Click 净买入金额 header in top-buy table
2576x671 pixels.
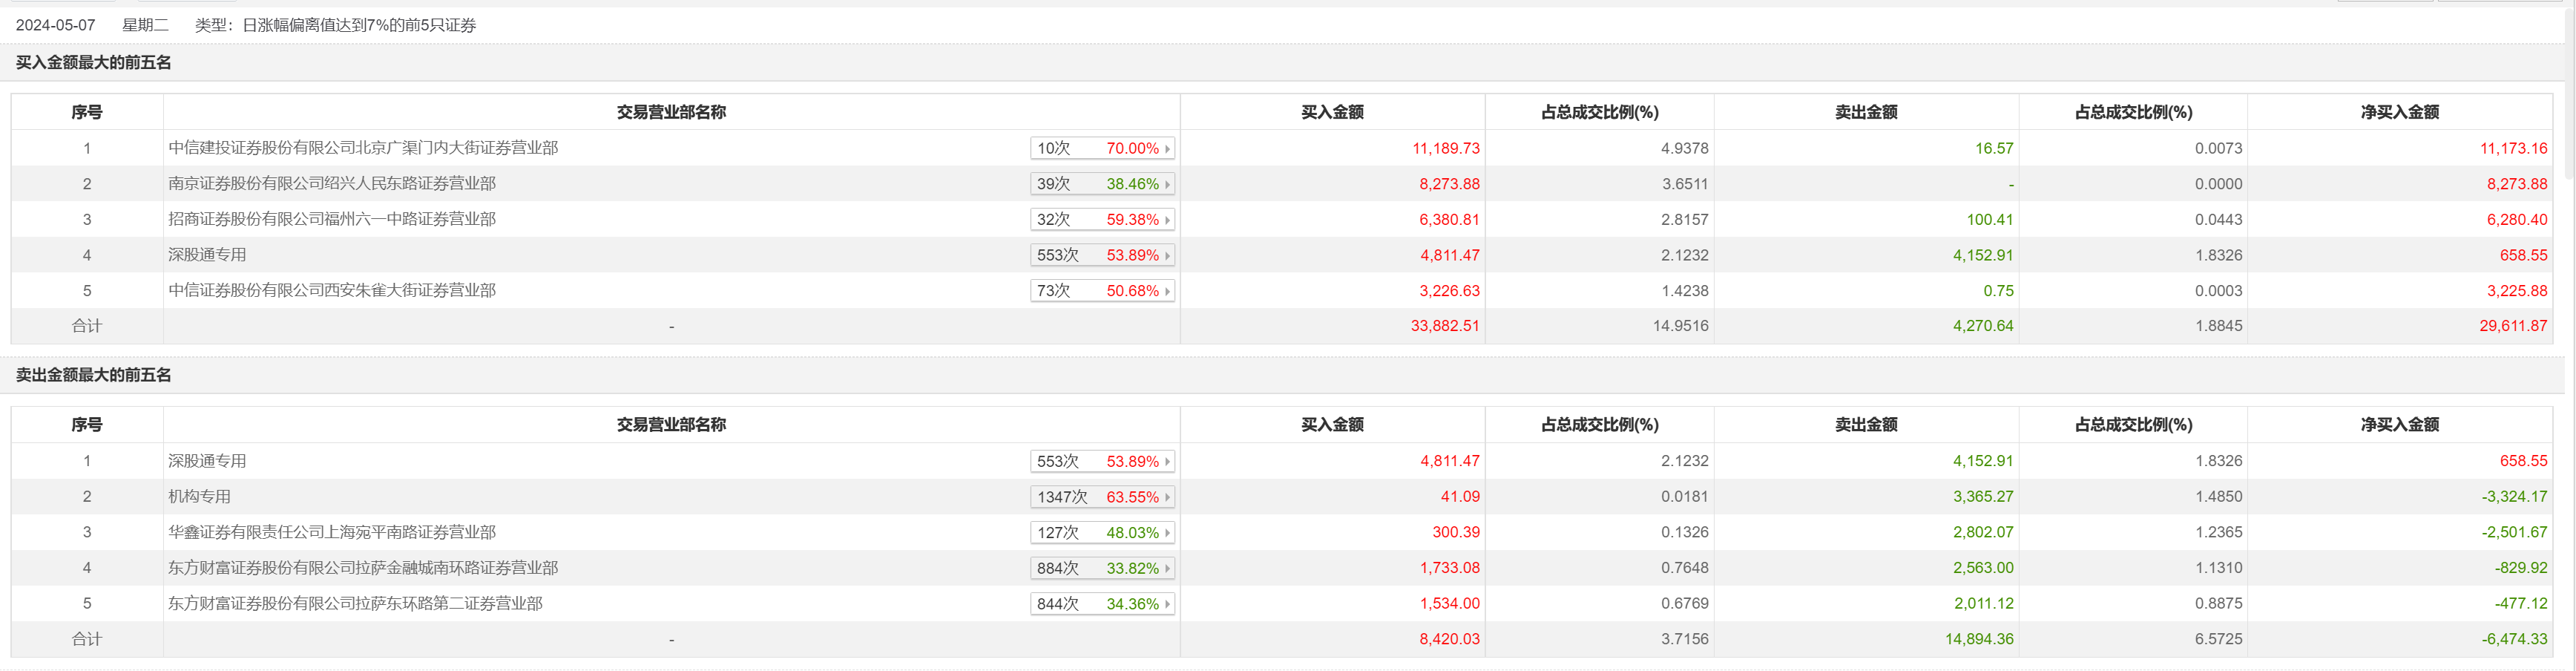click(x=2399, y=112)
